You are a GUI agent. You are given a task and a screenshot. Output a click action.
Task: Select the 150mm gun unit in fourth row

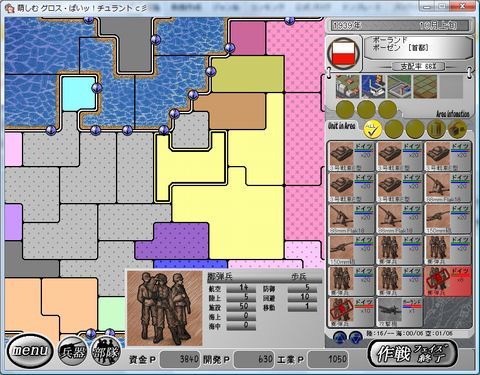351,250
